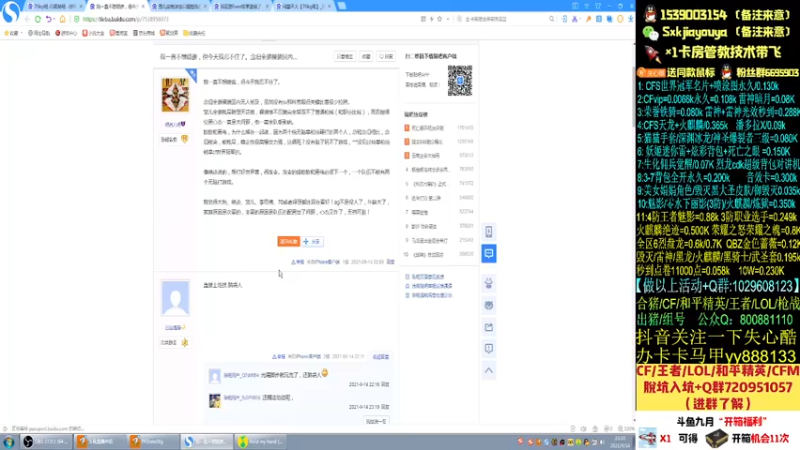Switch to the third browser tab
The image size is (800, 450).
pos(179,6)
